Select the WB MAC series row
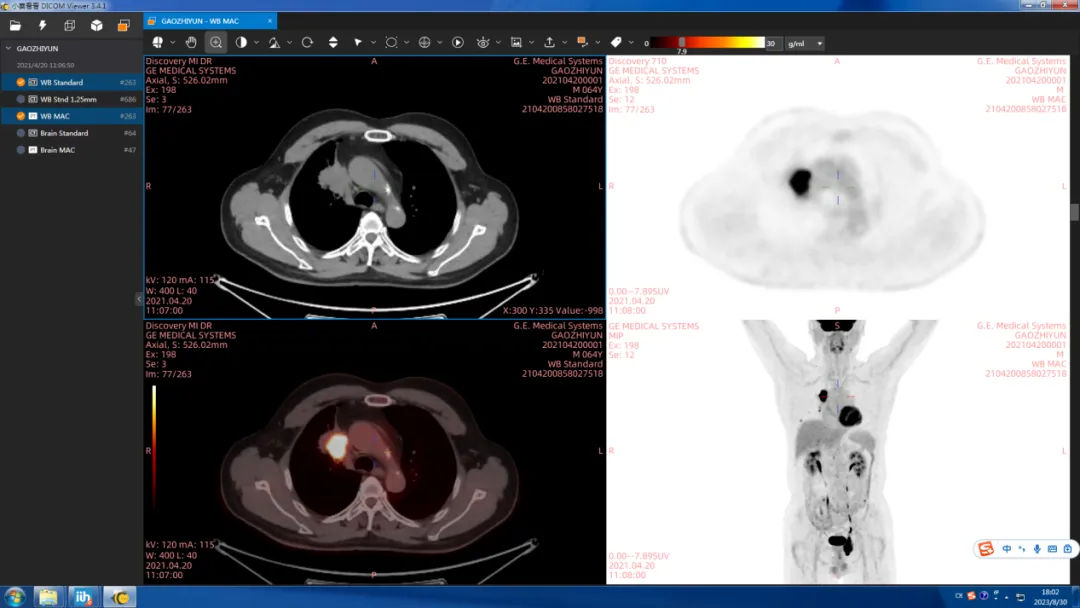Viewport: 1080px width, 608px height. click(x=72, y=116)
